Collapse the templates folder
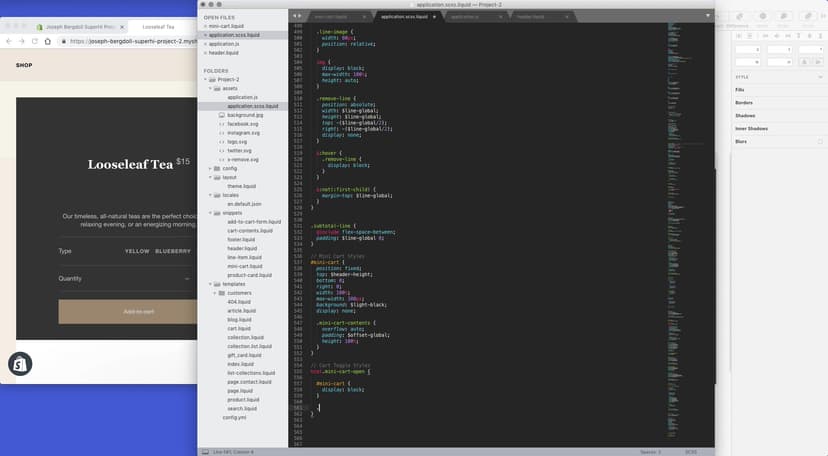The width and height of the screenshot is (828, 456). 210,284
